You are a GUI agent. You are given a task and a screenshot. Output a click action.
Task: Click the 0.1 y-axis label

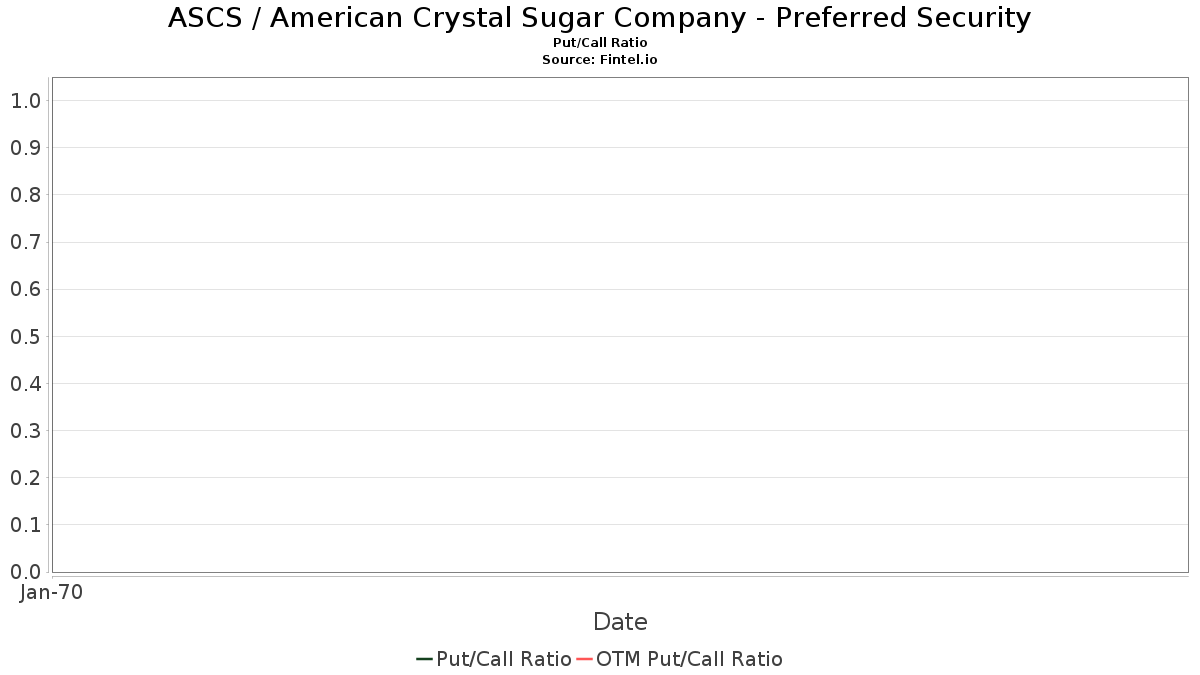[25, 525]
